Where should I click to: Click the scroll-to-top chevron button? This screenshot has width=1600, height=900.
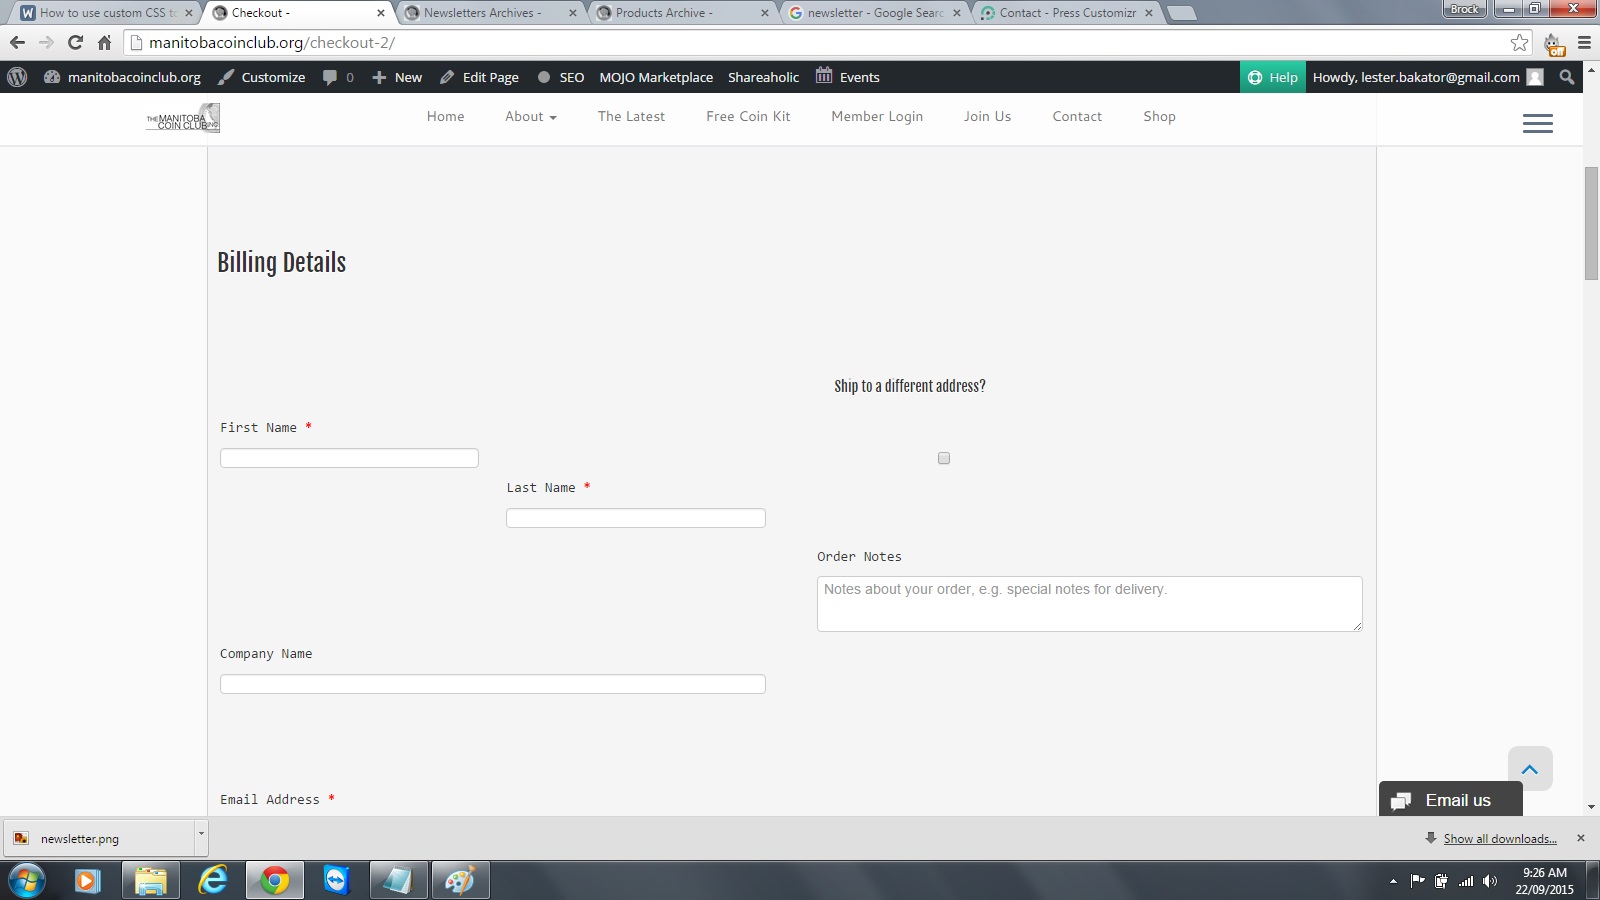click(x=1529, y=768)
